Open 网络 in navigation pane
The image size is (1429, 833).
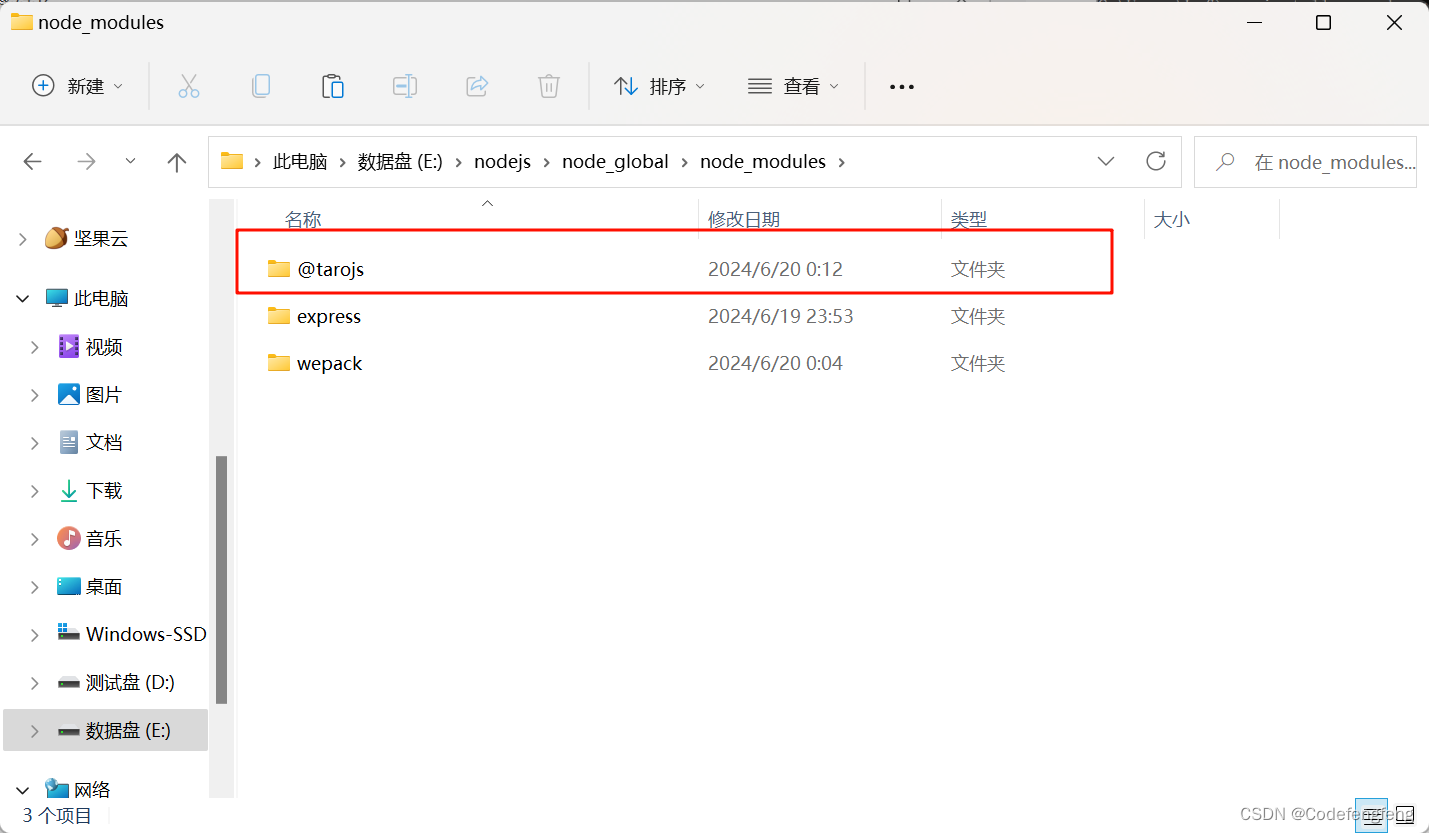click(92, 790)
